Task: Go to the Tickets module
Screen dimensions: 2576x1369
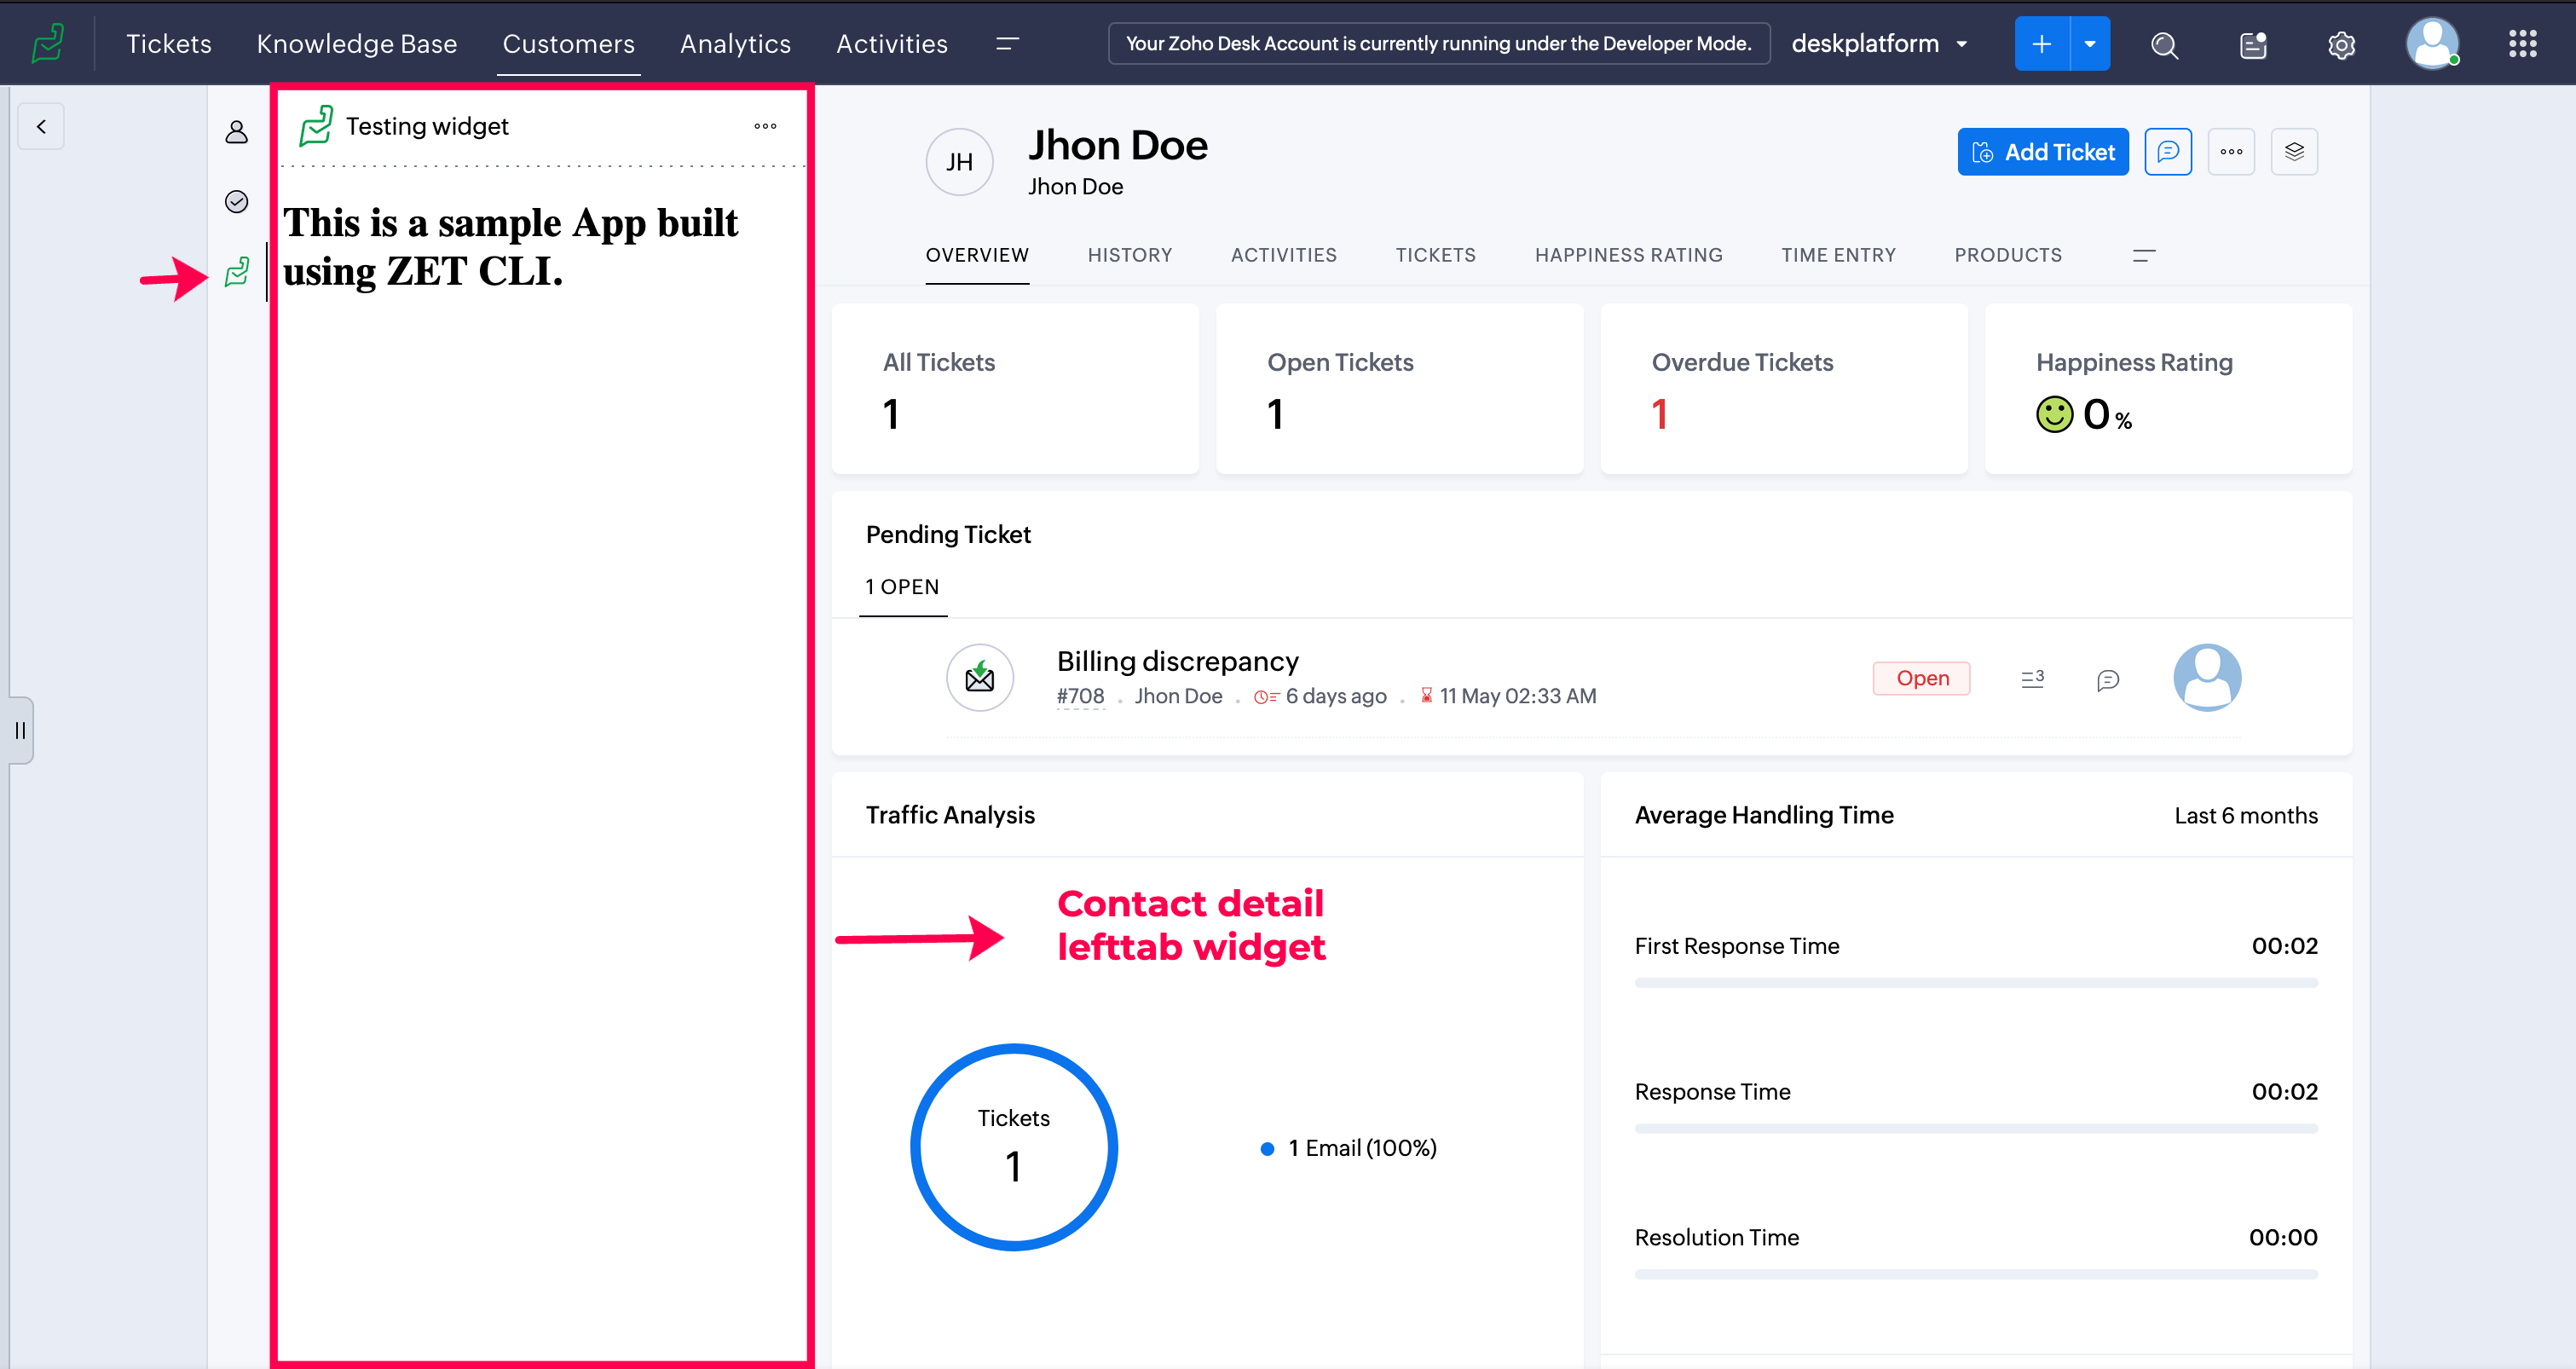Action: tap(168, 43)
